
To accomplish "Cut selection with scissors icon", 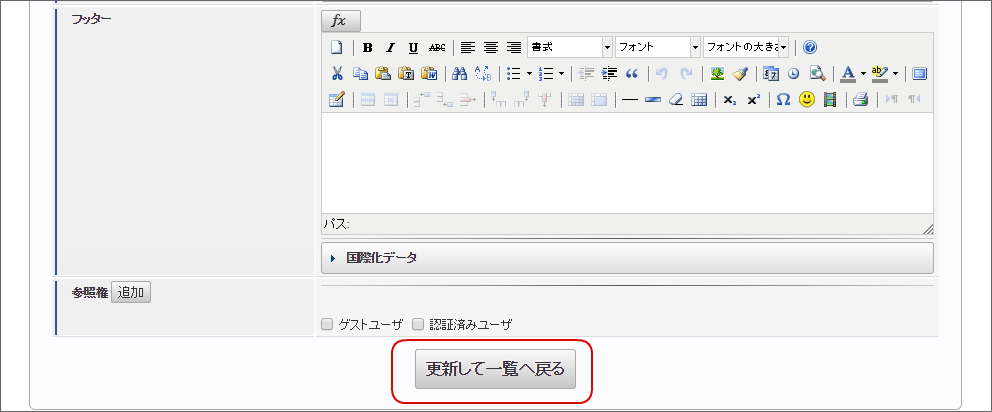I will click(337, 73).
